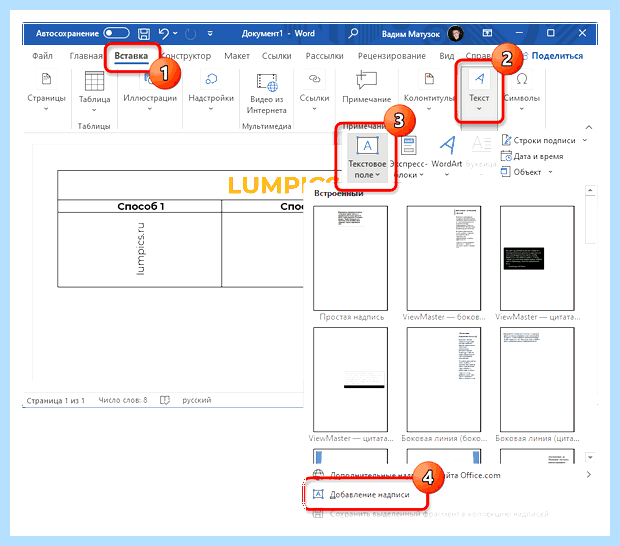
Task: Switch to the Вставка tab
Action: tap(131, 56)
